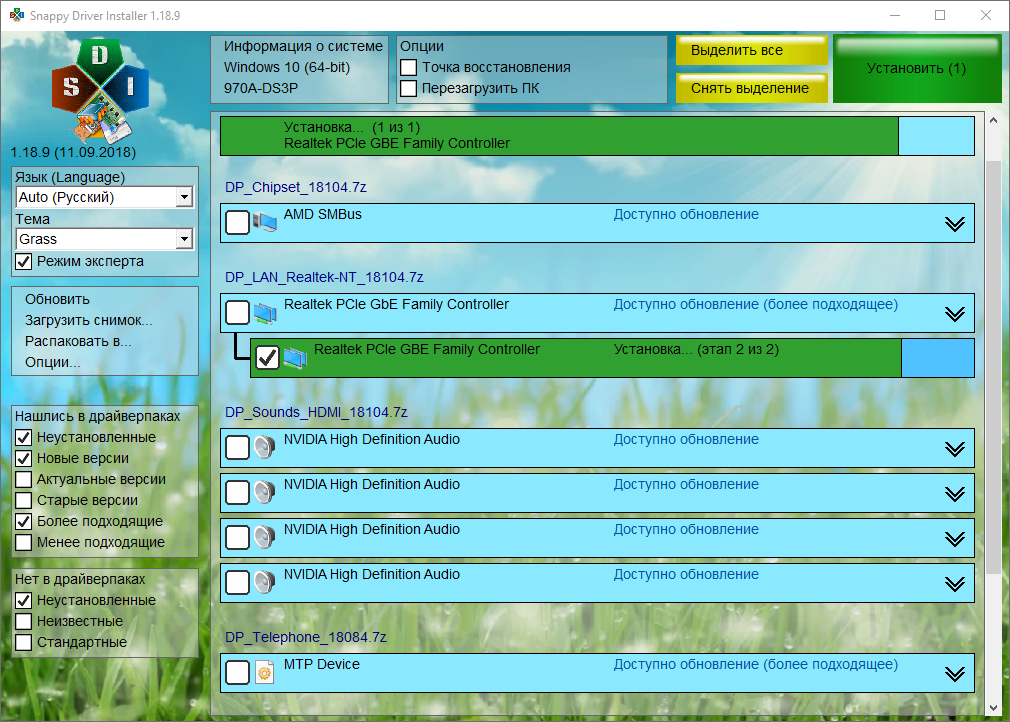1010x722 pixels.
Task: Toggle Стандартные filter checkbox
Action: [x=24, y=642]
